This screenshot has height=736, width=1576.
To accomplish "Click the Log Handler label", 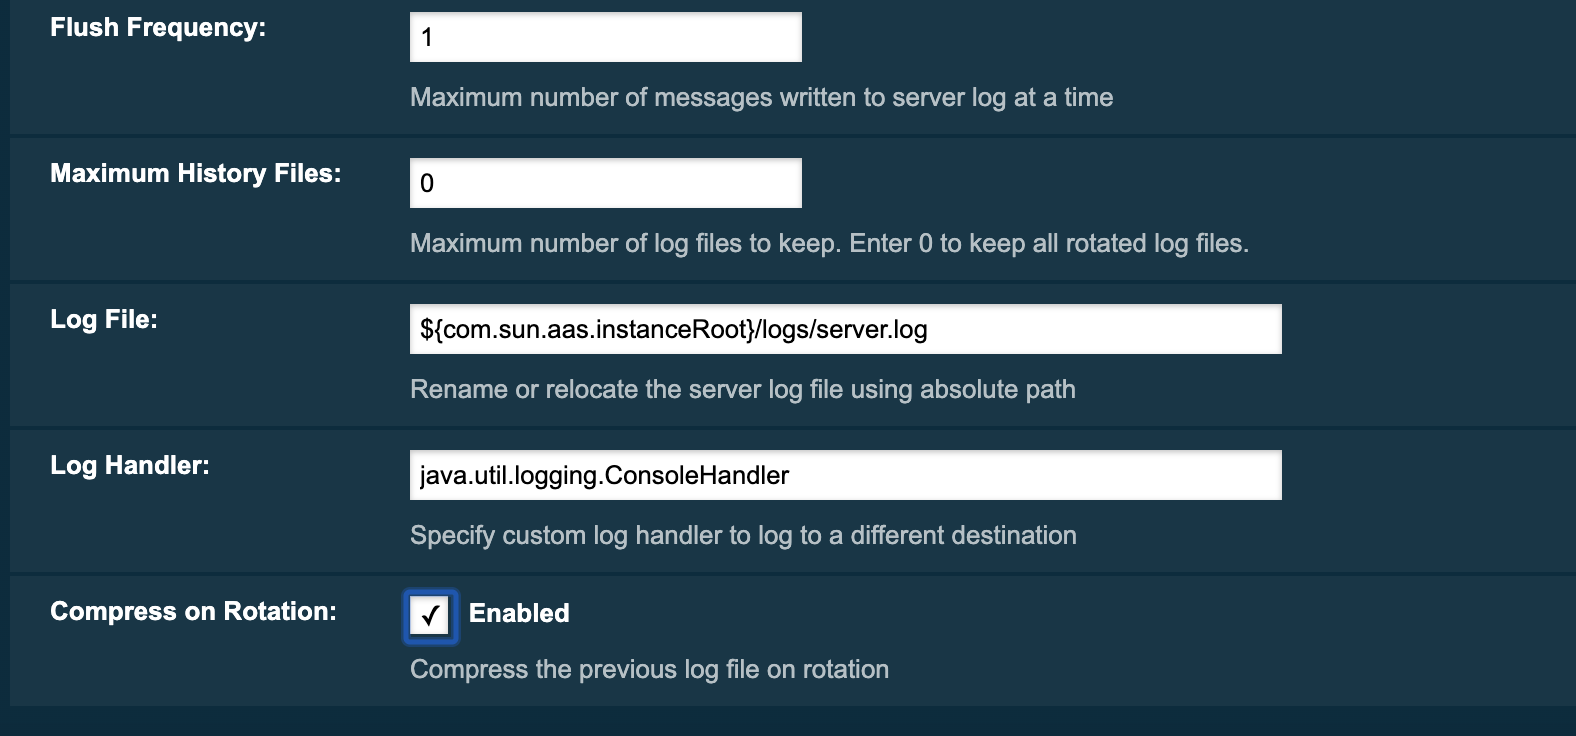I will (129, 465).
